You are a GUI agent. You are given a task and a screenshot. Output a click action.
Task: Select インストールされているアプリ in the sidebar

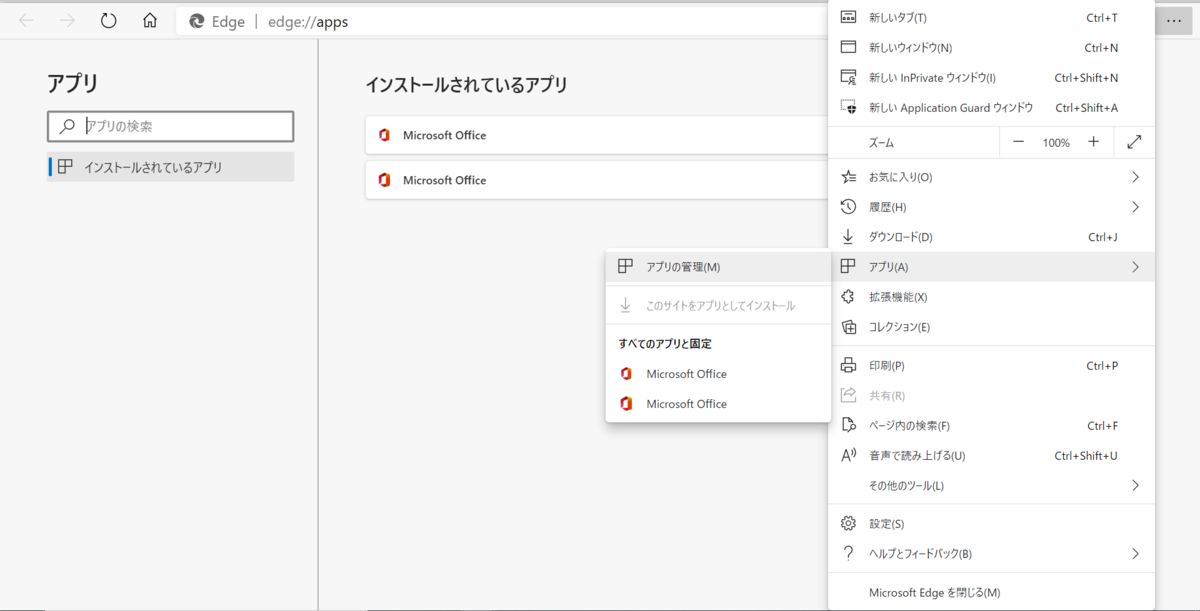pos(171,167)
